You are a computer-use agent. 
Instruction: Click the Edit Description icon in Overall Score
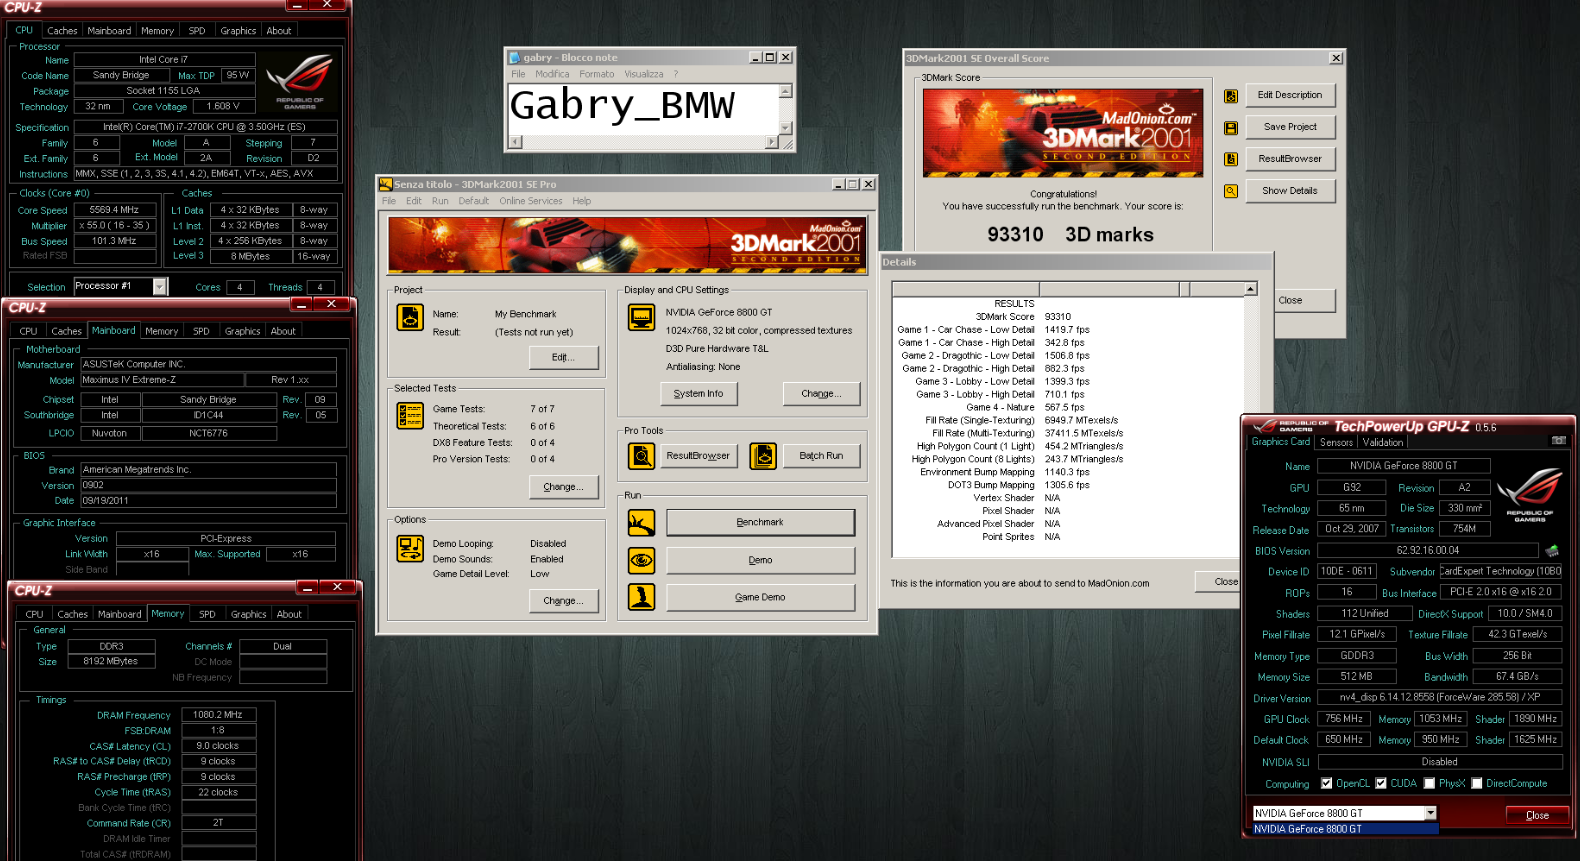click(x=1231, y=96)
